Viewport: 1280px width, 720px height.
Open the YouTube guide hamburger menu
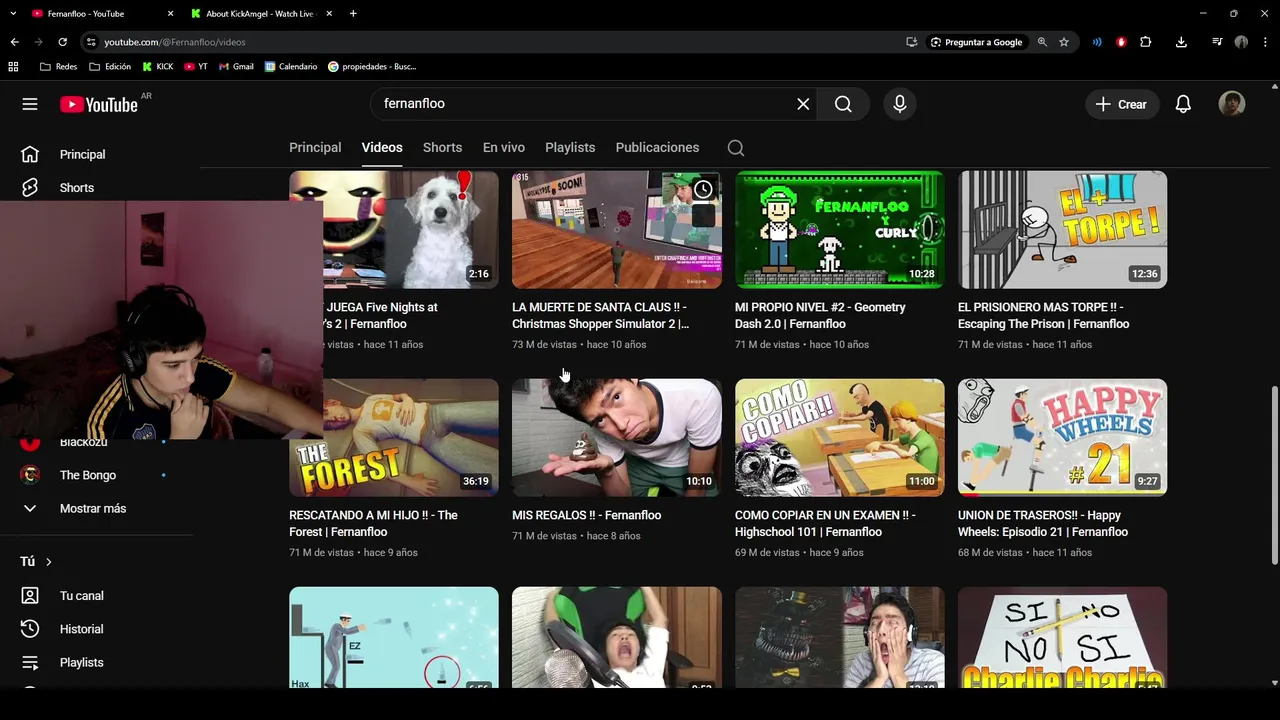[30, 104]
